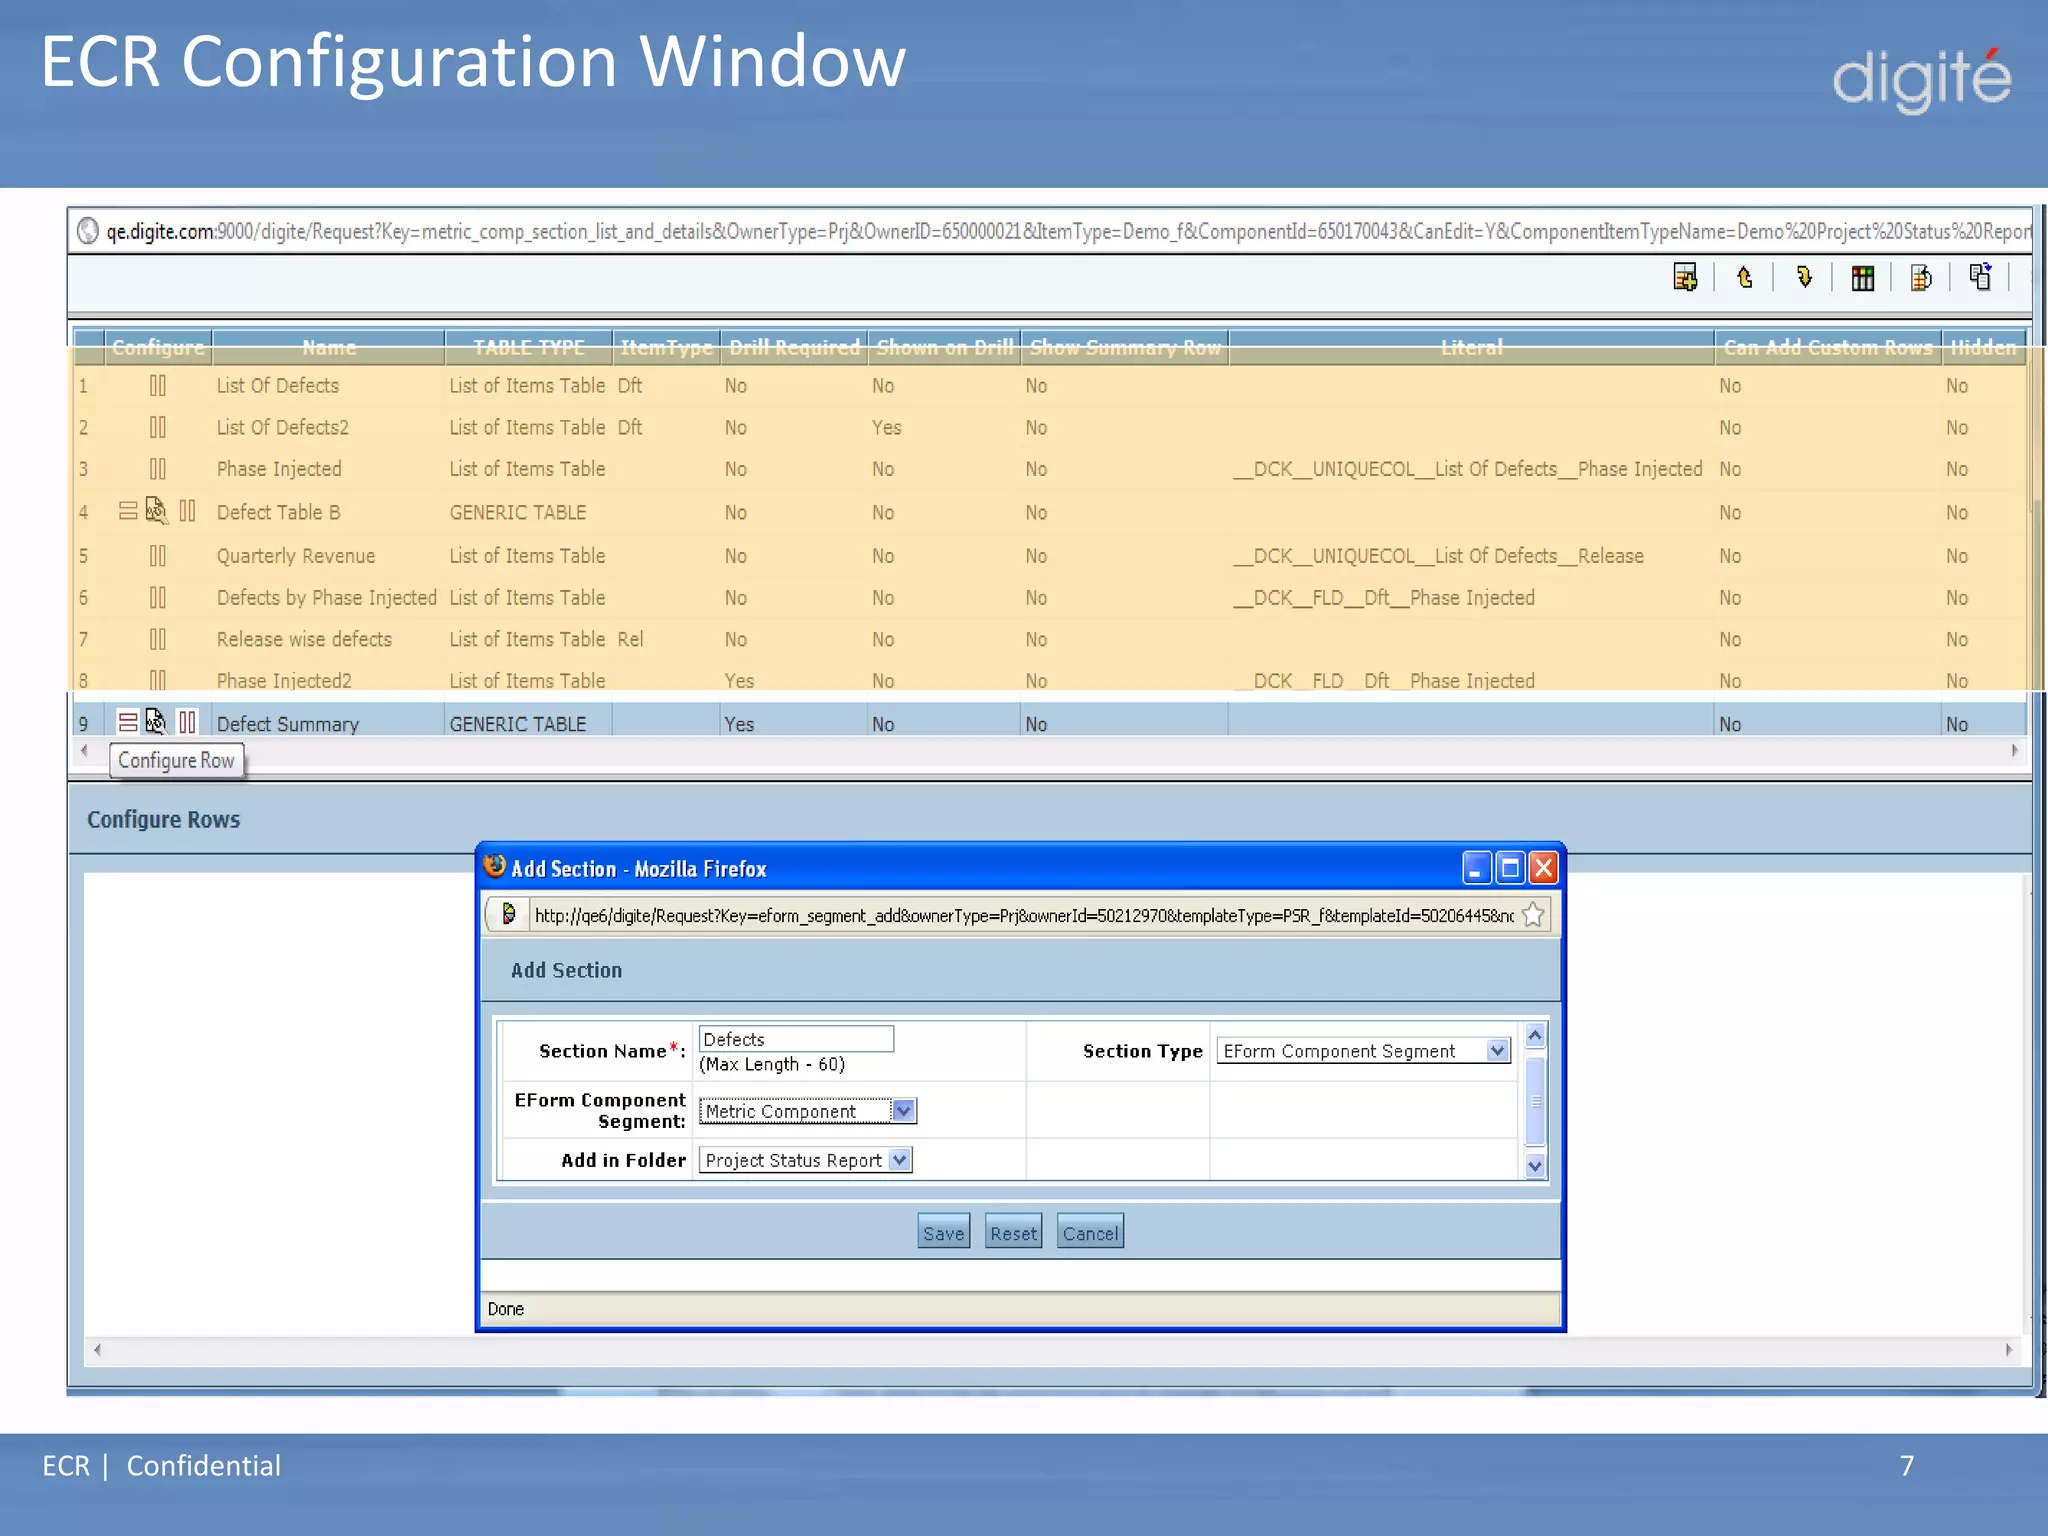
Task: Click the copy documents toolbar icon
Action: tap(1980, 276)
